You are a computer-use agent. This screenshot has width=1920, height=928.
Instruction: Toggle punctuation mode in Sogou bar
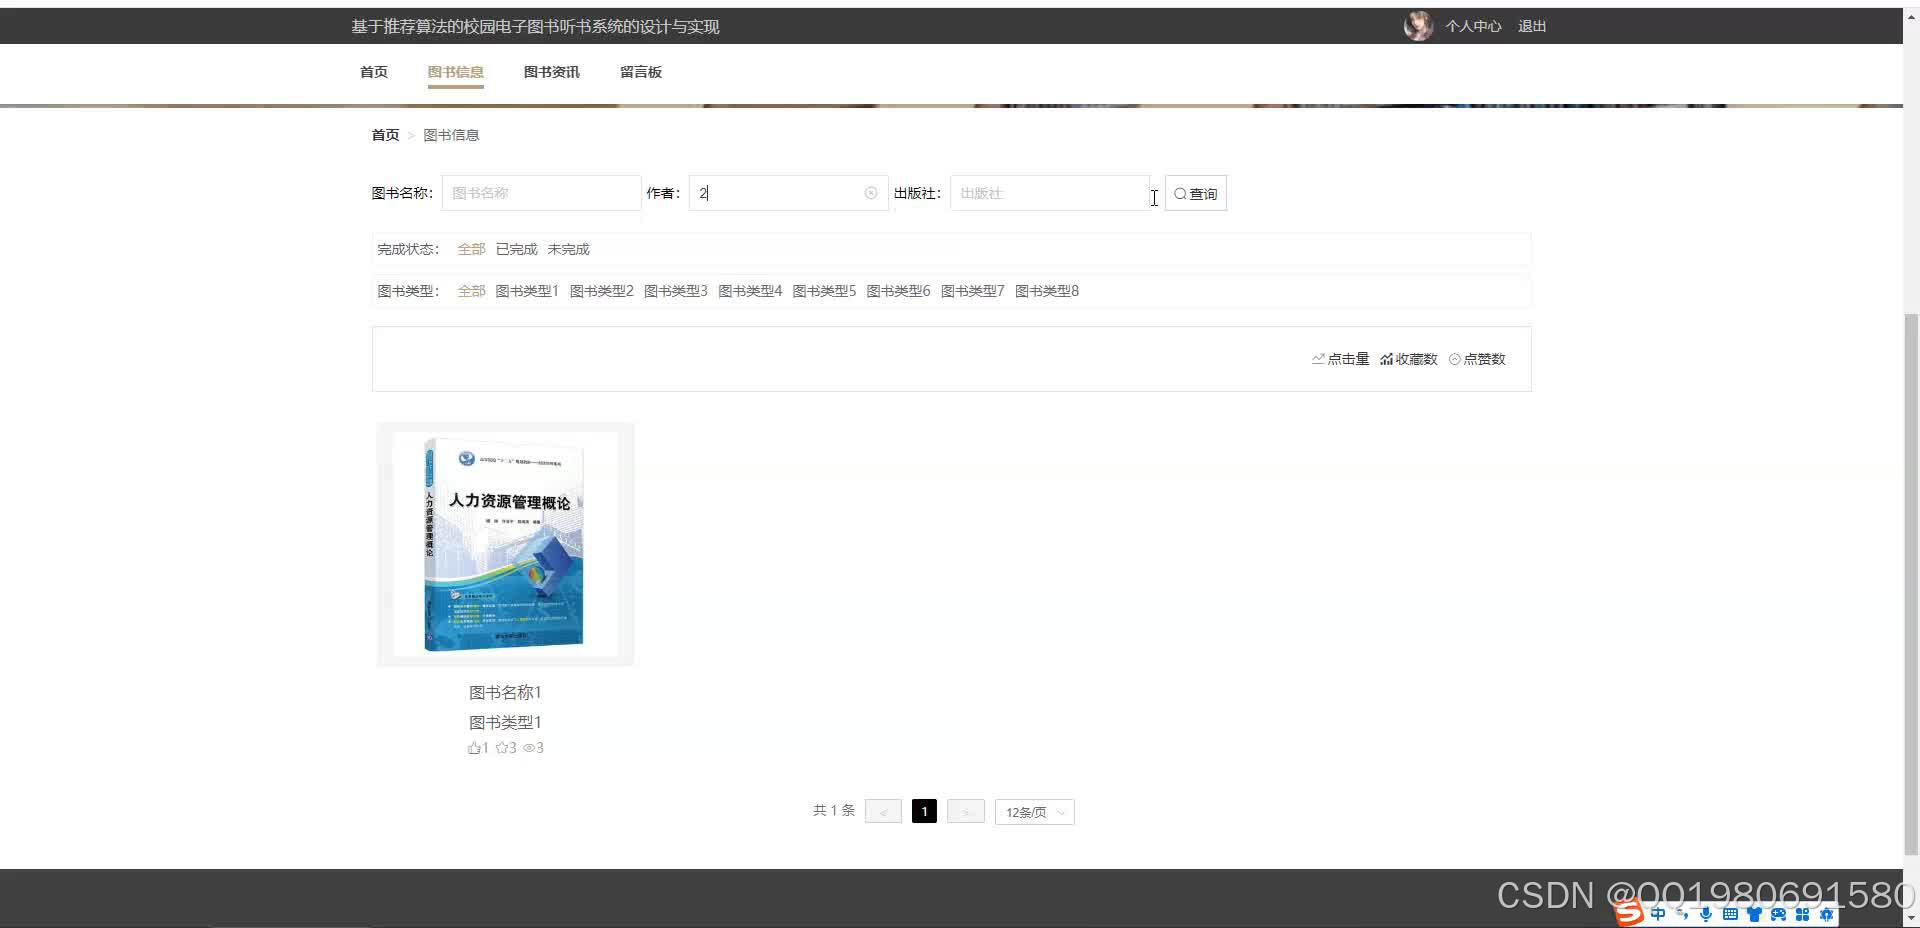pos(1682,914)
